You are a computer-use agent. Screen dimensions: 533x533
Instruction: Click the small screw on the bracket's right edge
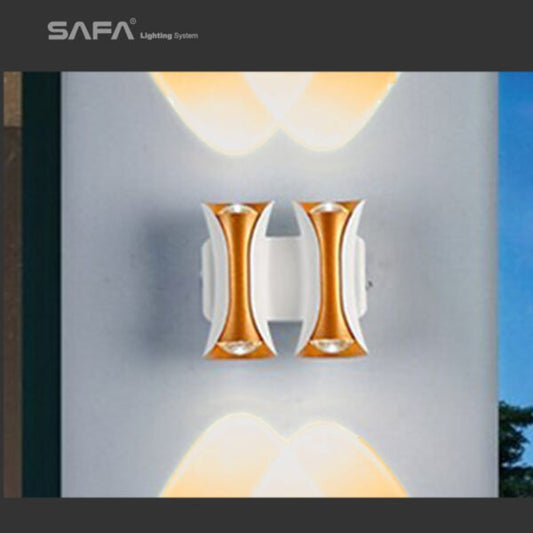[370, 282]
